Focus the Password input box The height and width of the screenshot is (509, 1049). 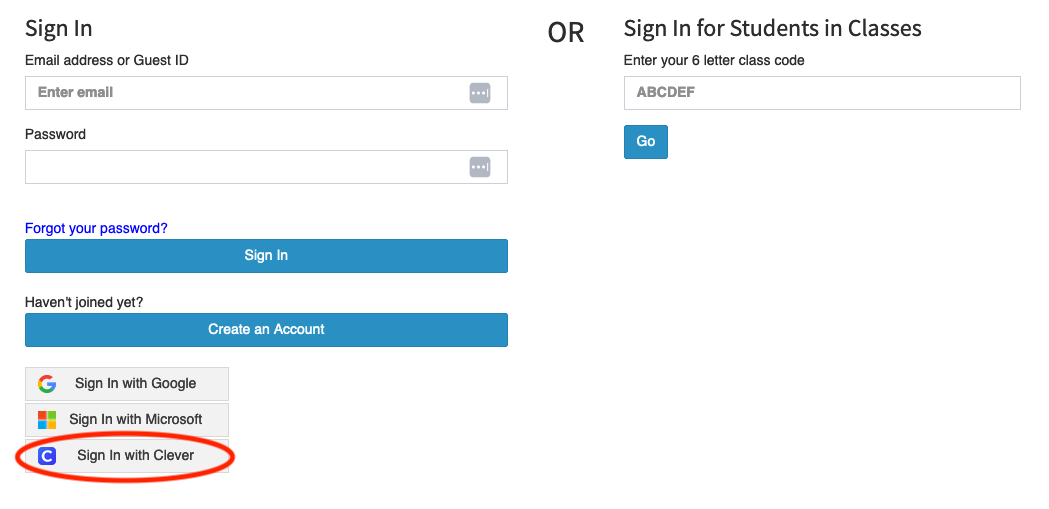[x=245, y=167]
